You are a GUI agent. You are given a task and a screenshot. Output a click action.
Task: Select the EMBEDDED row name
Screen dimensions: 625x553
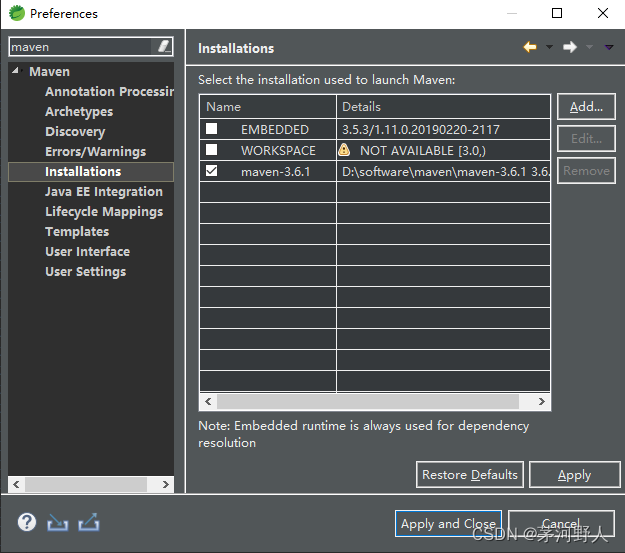[x=275, y=130]
